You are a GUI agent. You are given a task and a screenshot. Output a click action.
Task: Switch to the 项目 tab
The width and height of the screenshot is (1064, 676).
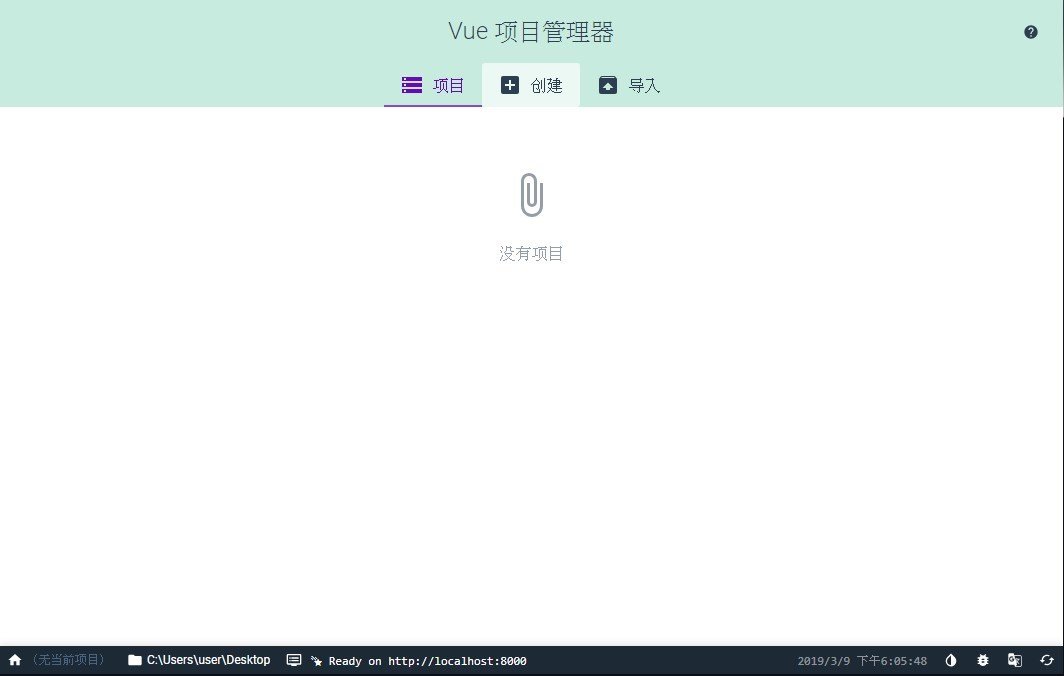click(x=433, y=85)
